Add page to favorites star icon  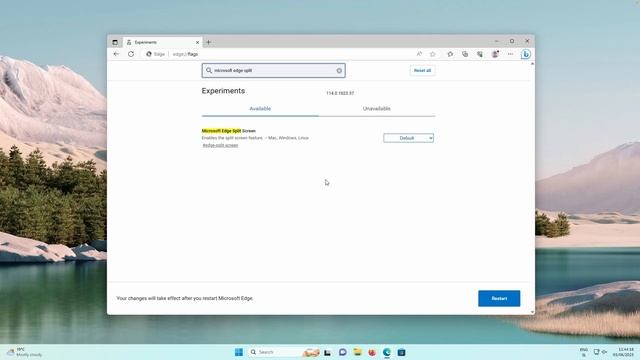(x=433, y=54)
